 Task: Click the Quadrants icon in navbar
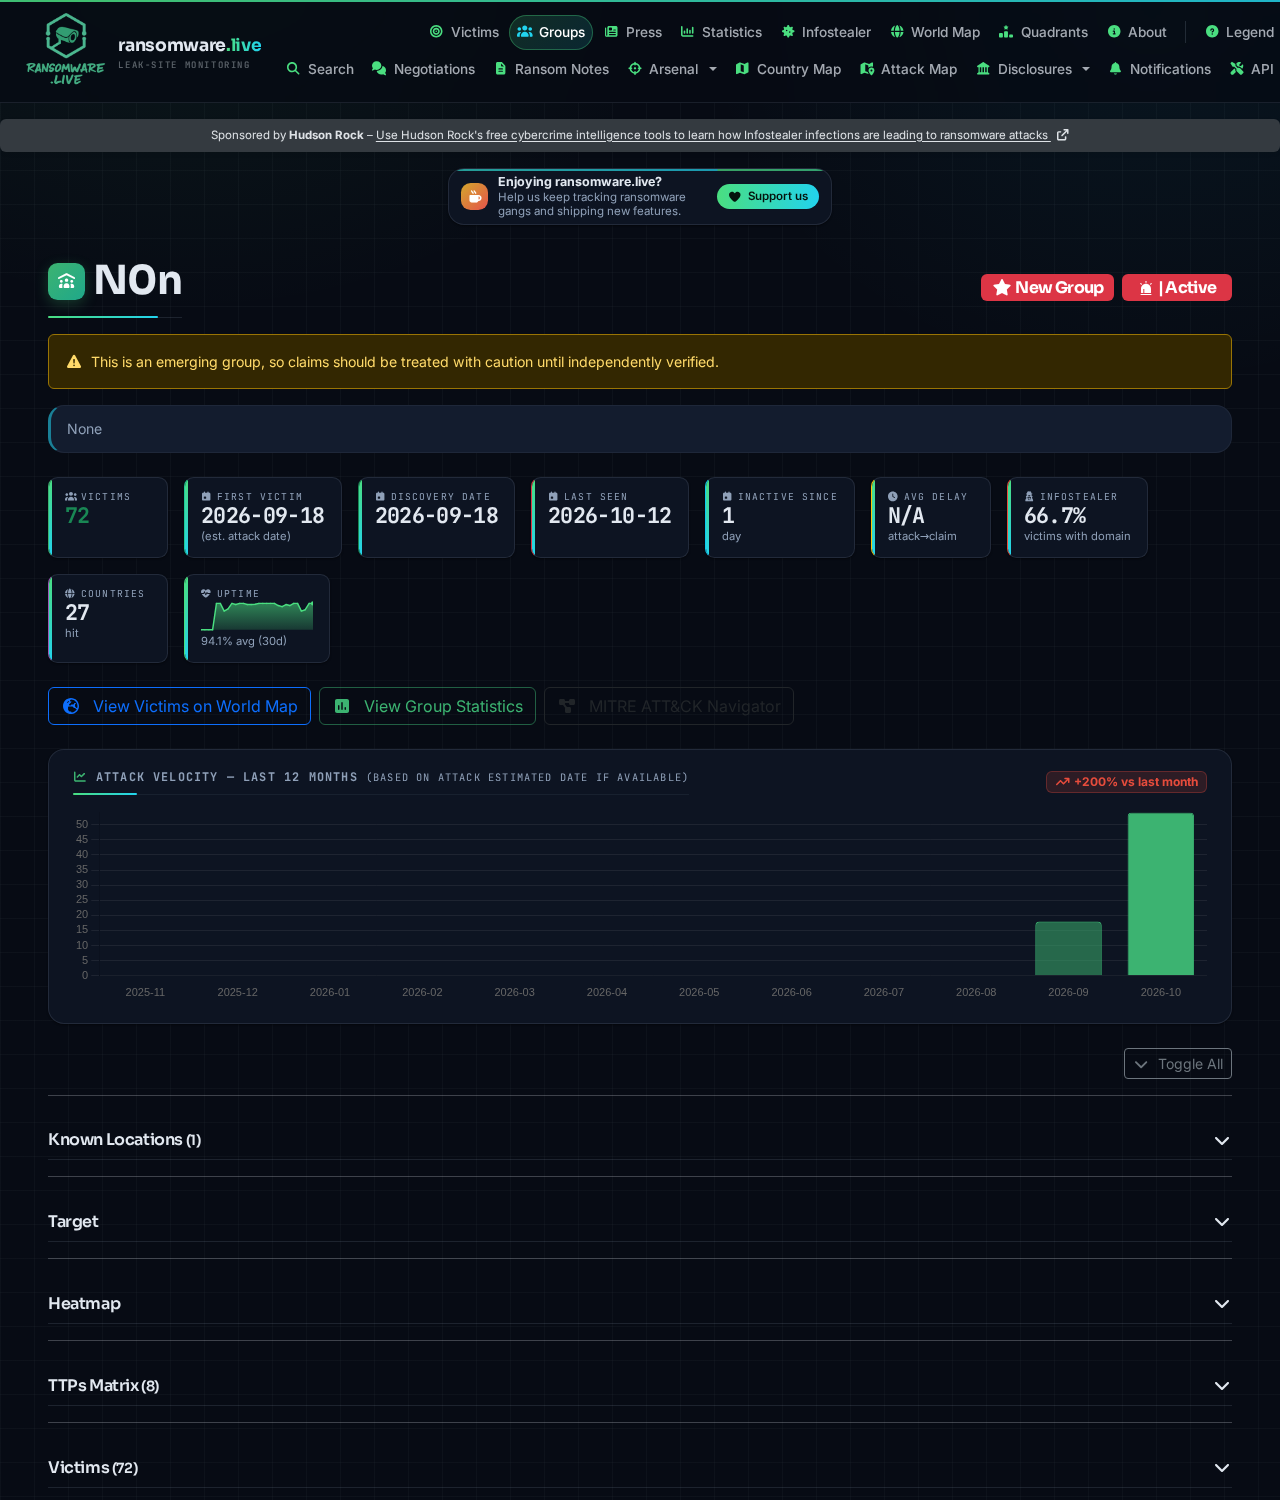1006,32
